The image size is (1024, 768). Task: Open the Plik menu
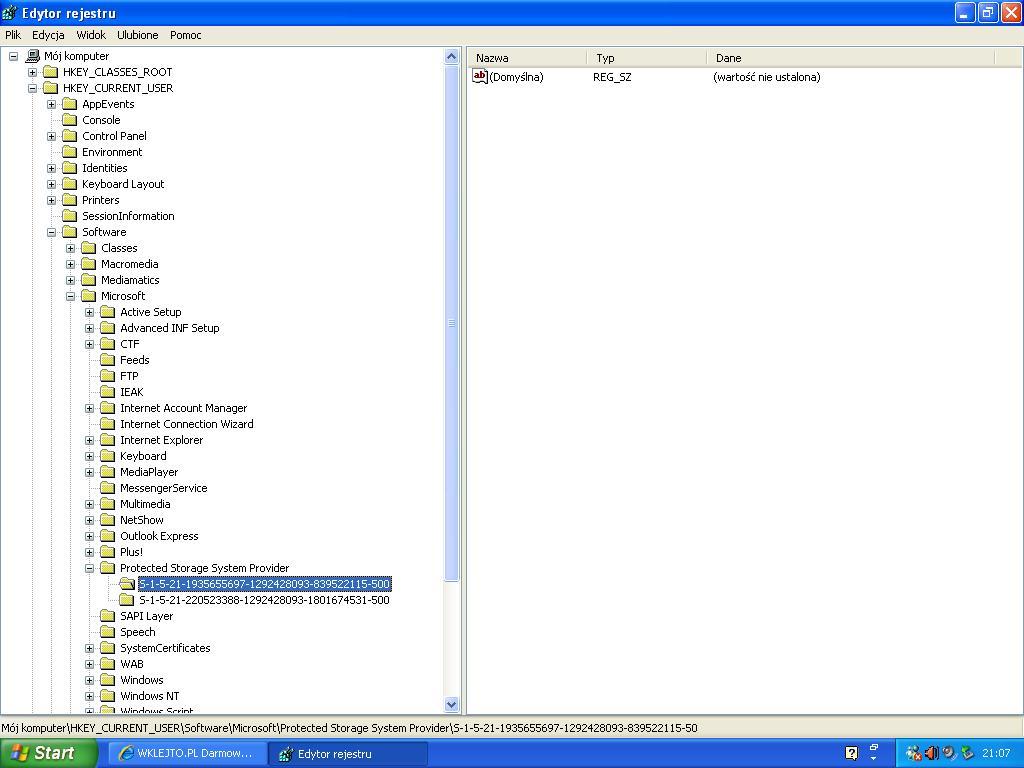(13, 35)
